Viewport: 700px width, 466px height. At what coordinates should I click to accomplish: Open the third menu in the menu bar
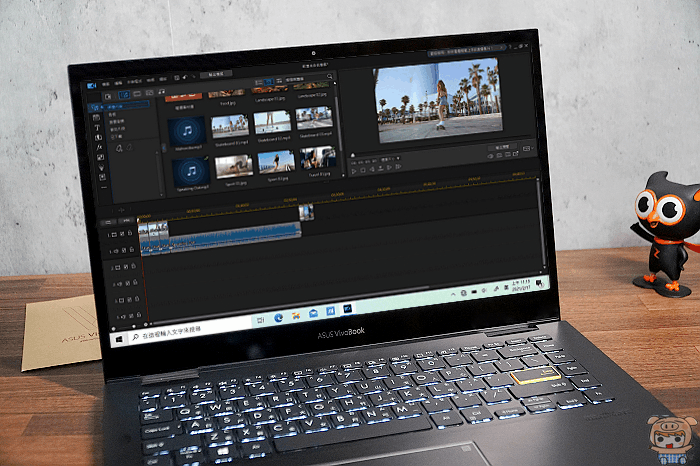(134, 82)
